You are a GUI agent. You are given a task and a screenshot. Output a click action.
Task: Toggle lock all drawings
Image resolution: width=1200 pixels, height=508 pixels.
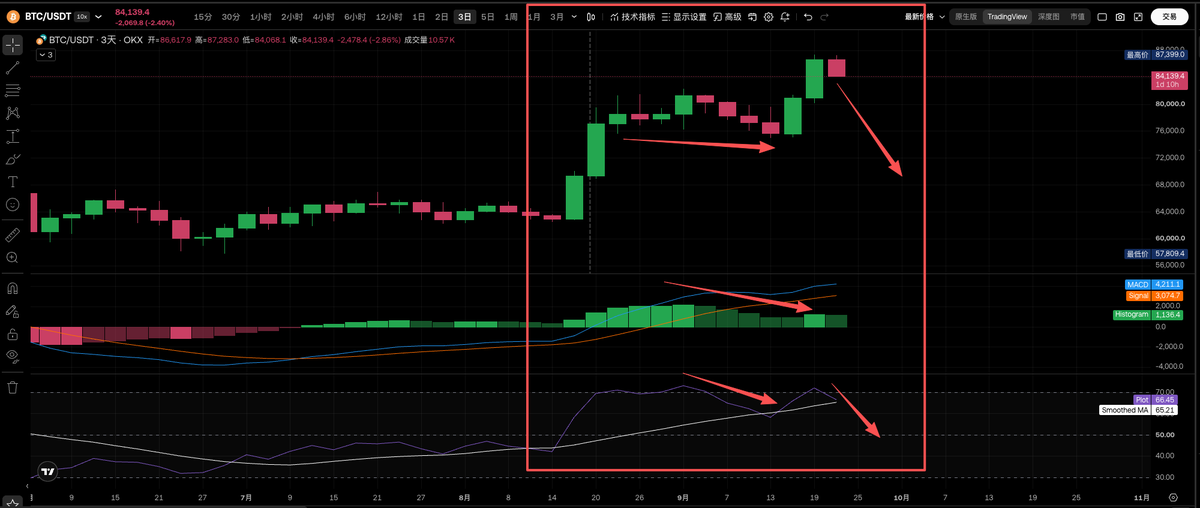[13, 333]
